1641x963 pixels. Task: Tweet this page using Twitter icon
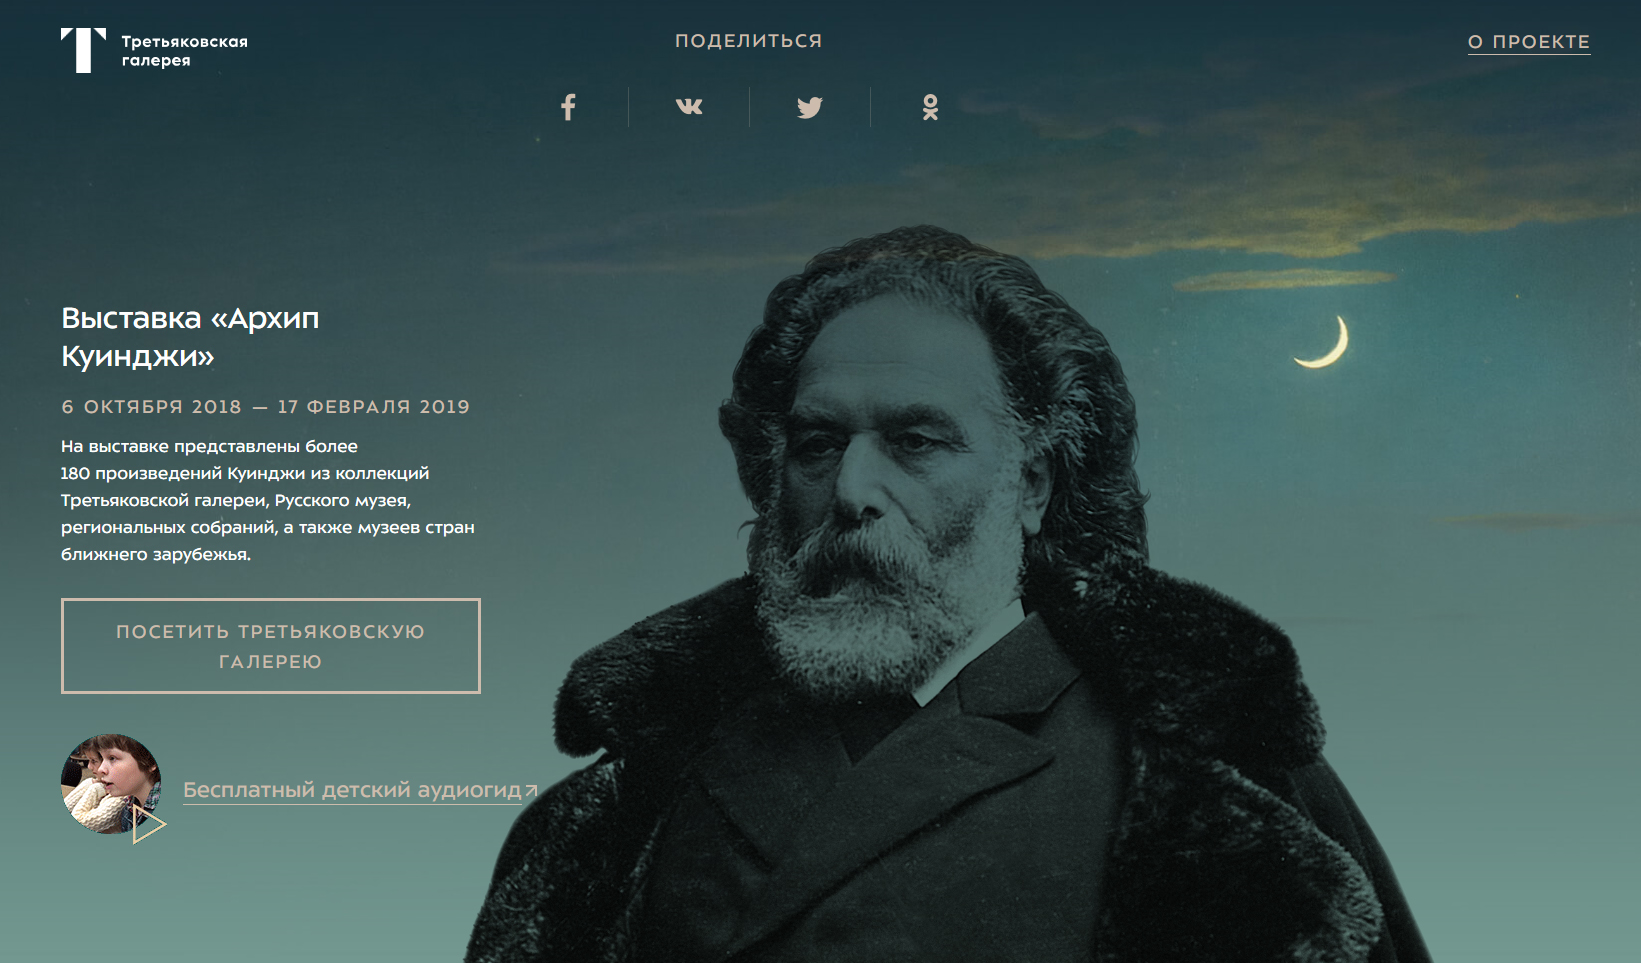click(810, 107)
